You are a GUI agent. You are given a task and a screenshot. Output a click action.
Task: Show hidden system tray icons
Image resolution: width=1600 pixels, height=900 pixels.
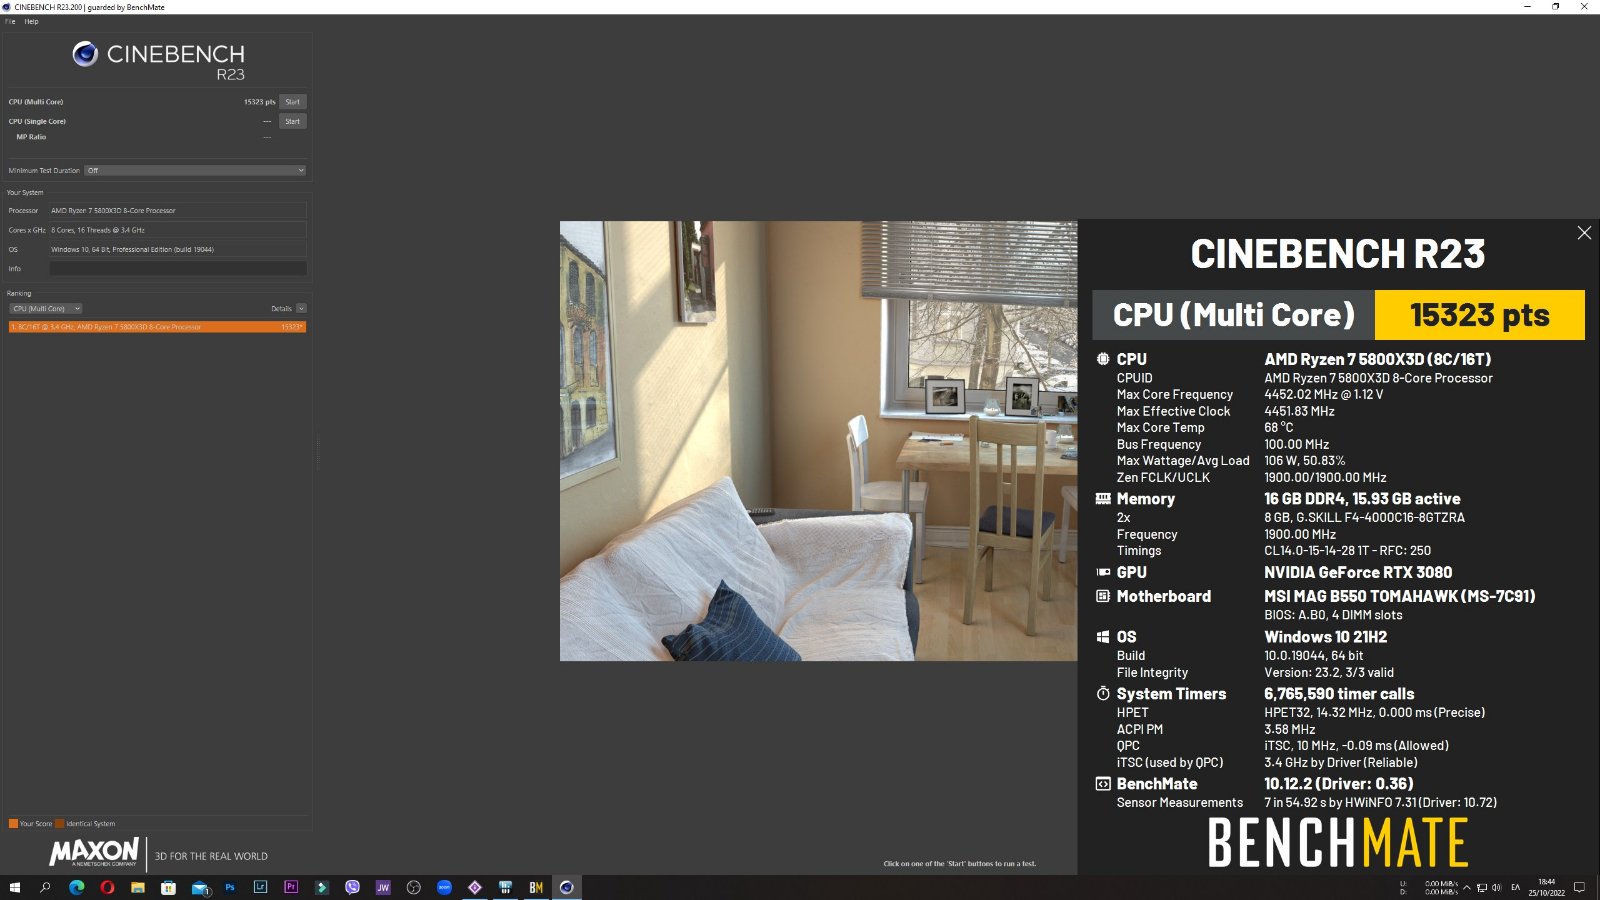(x=1467, y=887)
